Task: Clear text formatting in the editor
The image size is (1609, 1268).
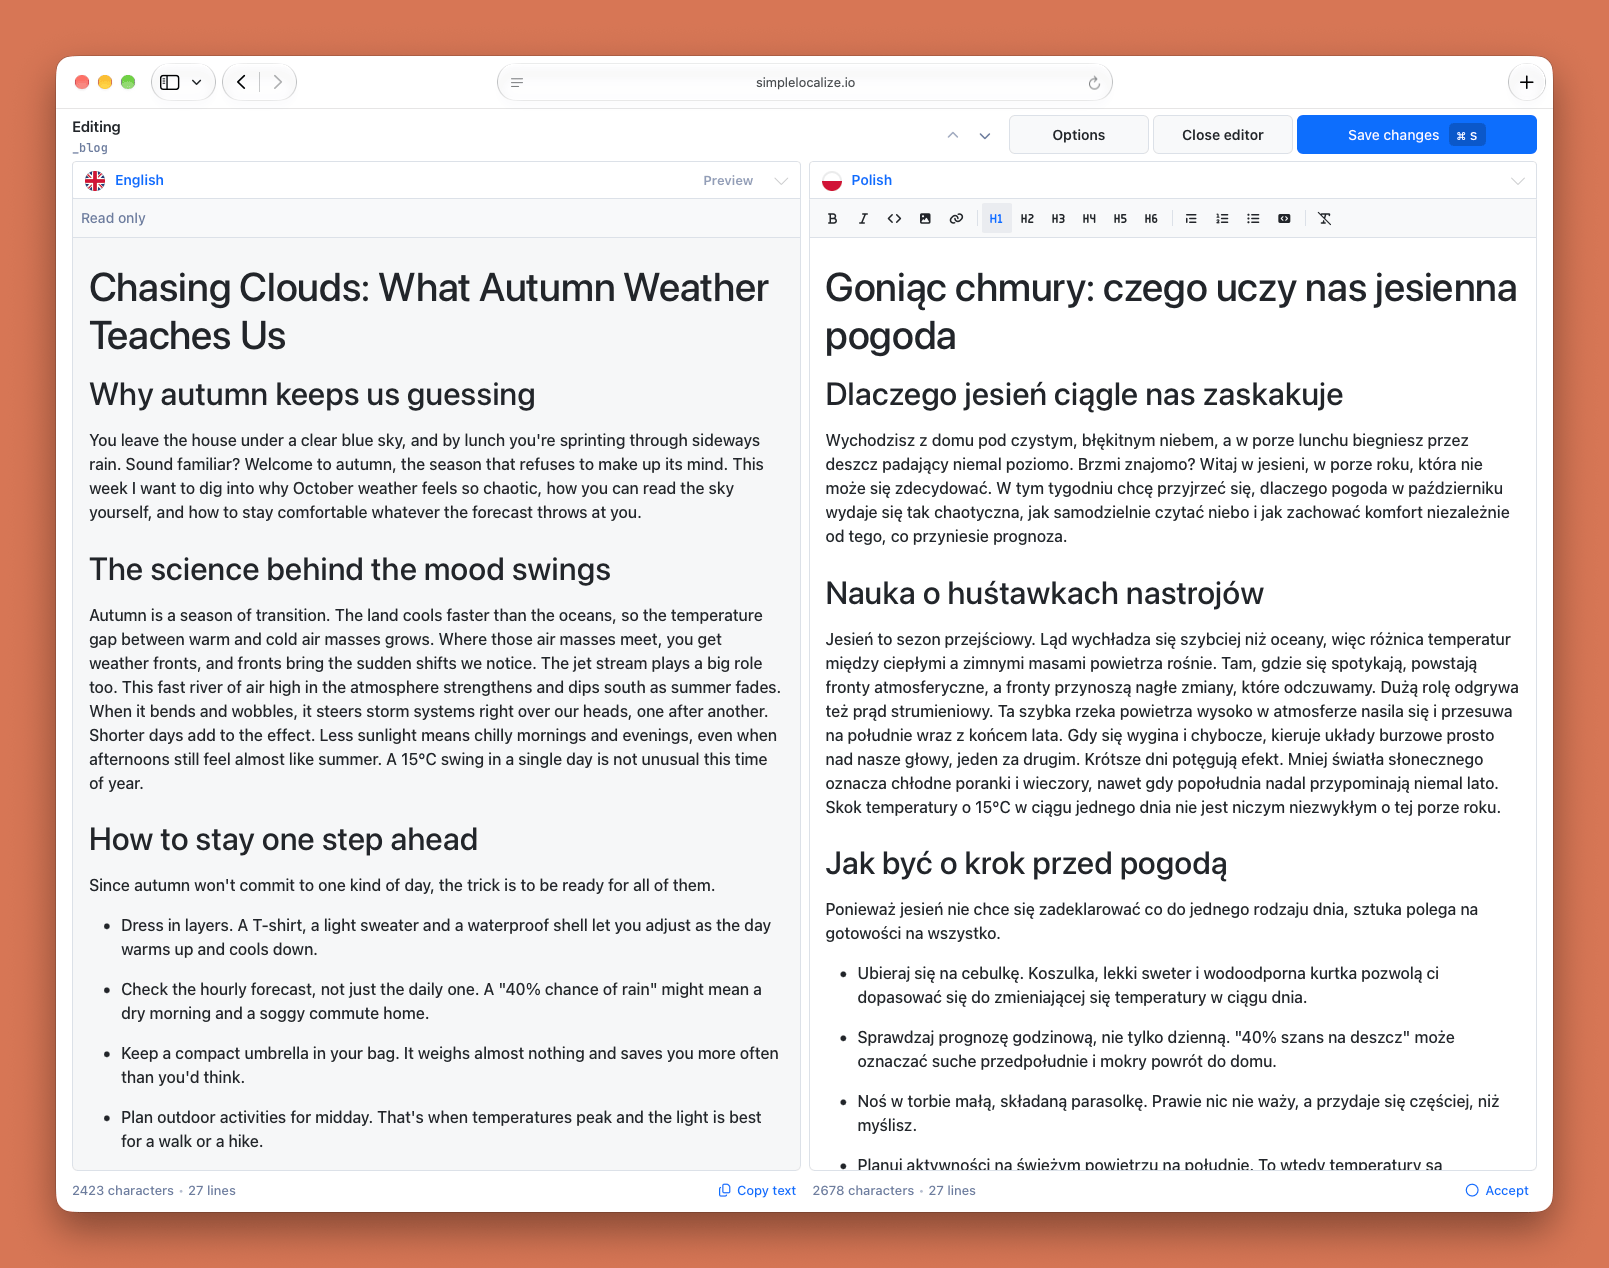Action: click(1324, 218)
